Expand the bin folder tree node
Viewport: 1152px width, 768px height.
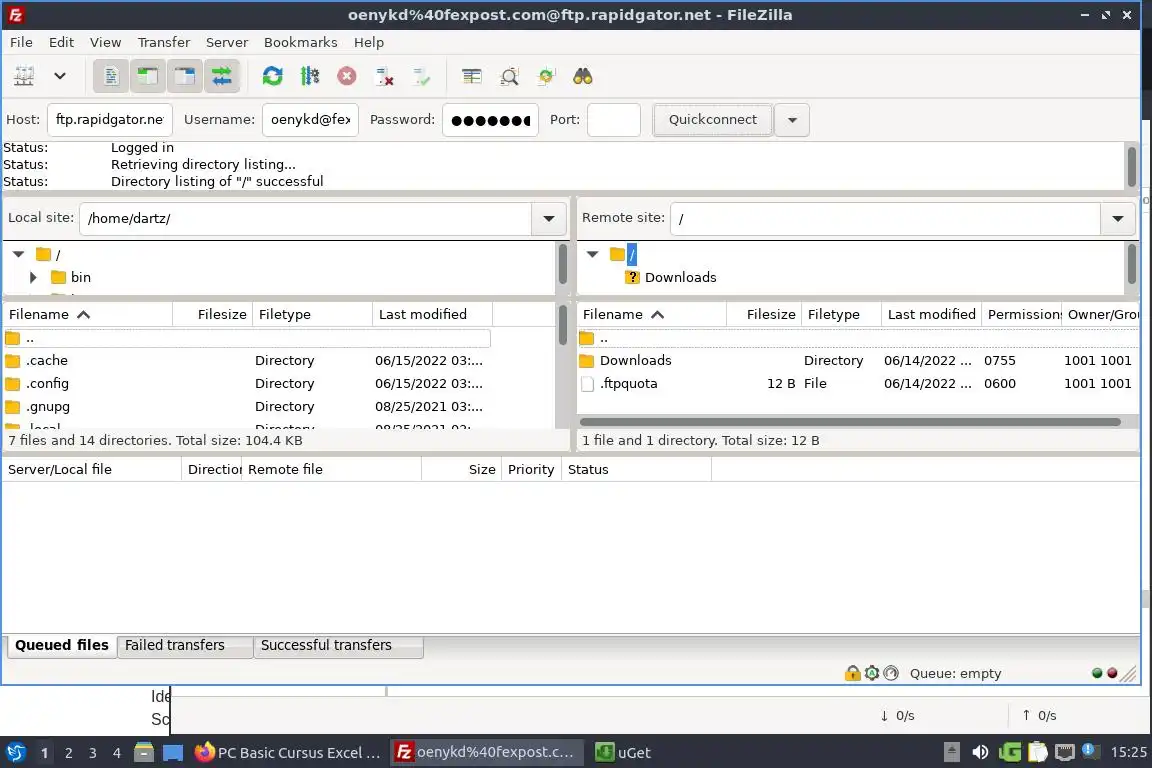coord(33,277)
